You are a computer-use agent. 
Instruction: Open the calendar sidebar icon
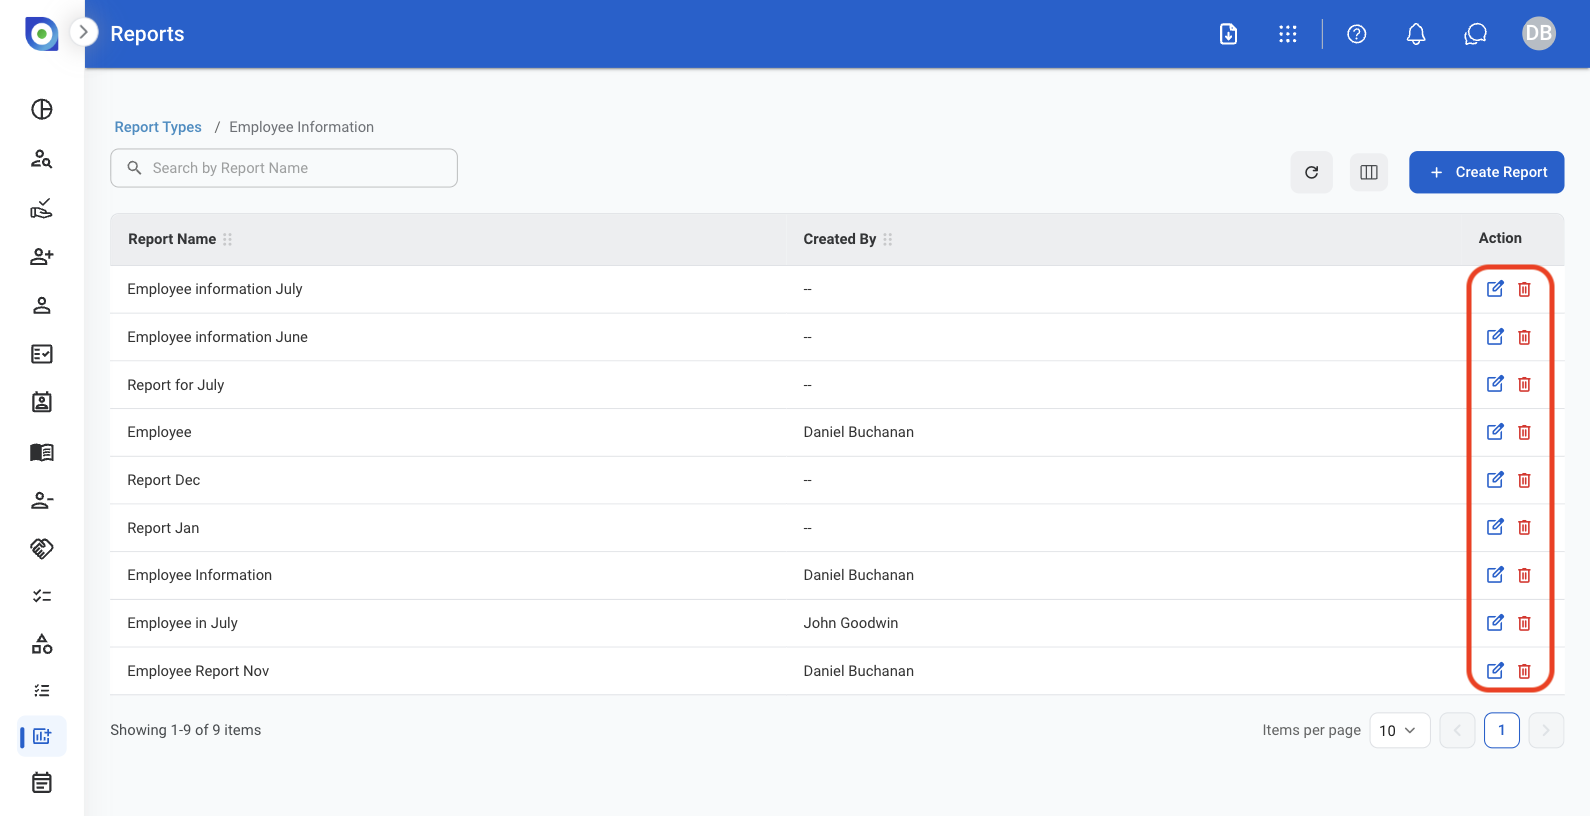(x=42, y=783)
